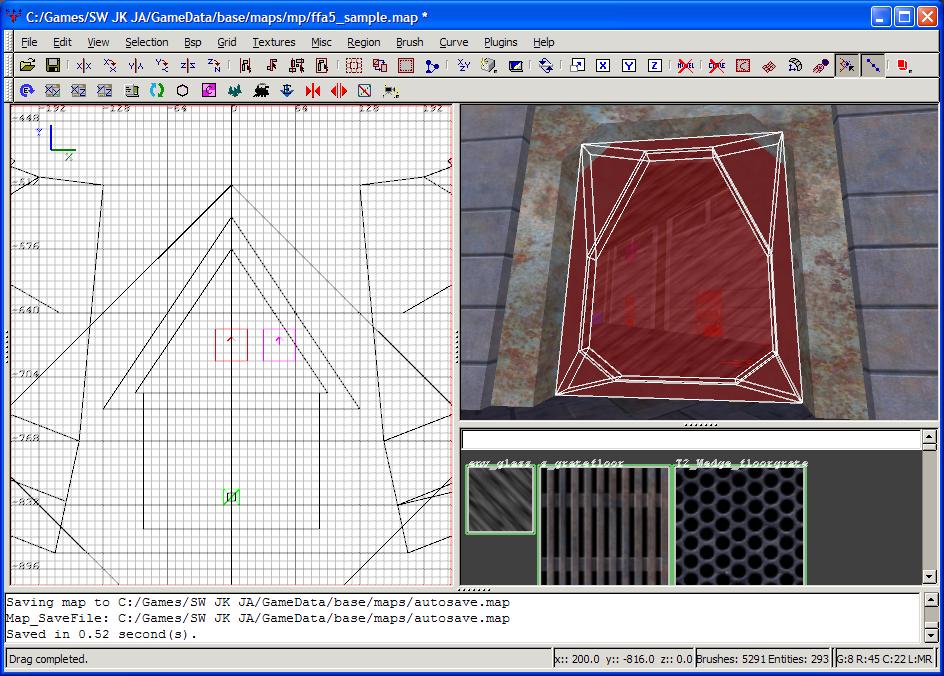Viewport: 944px width, 676px height.
Task: Click the CSG merge icon
Action: (x=380, y=65)
